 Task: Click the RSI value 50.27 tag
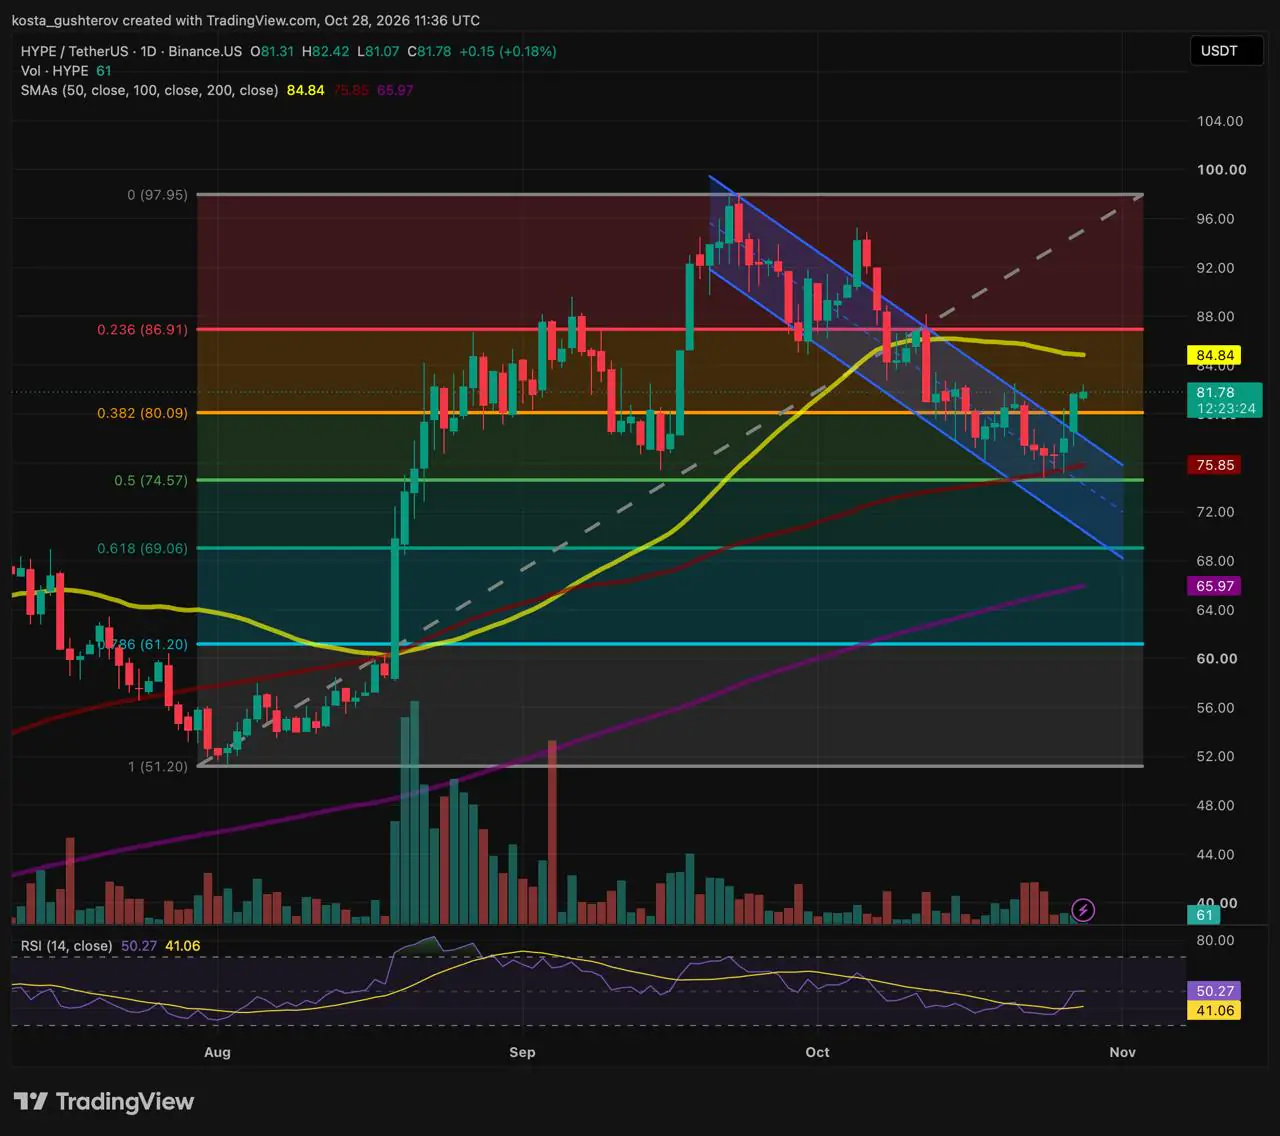1215,991
